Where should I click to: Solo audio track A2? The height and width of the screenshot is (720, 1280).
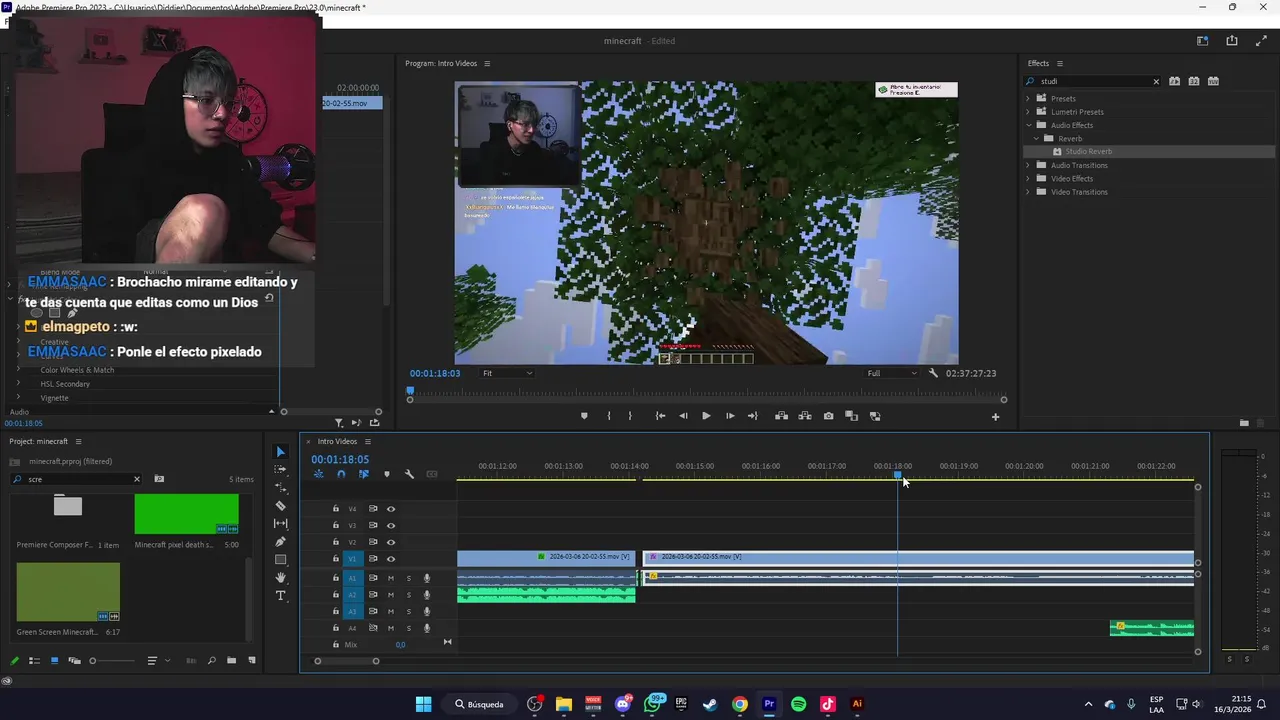coord(408,594)
